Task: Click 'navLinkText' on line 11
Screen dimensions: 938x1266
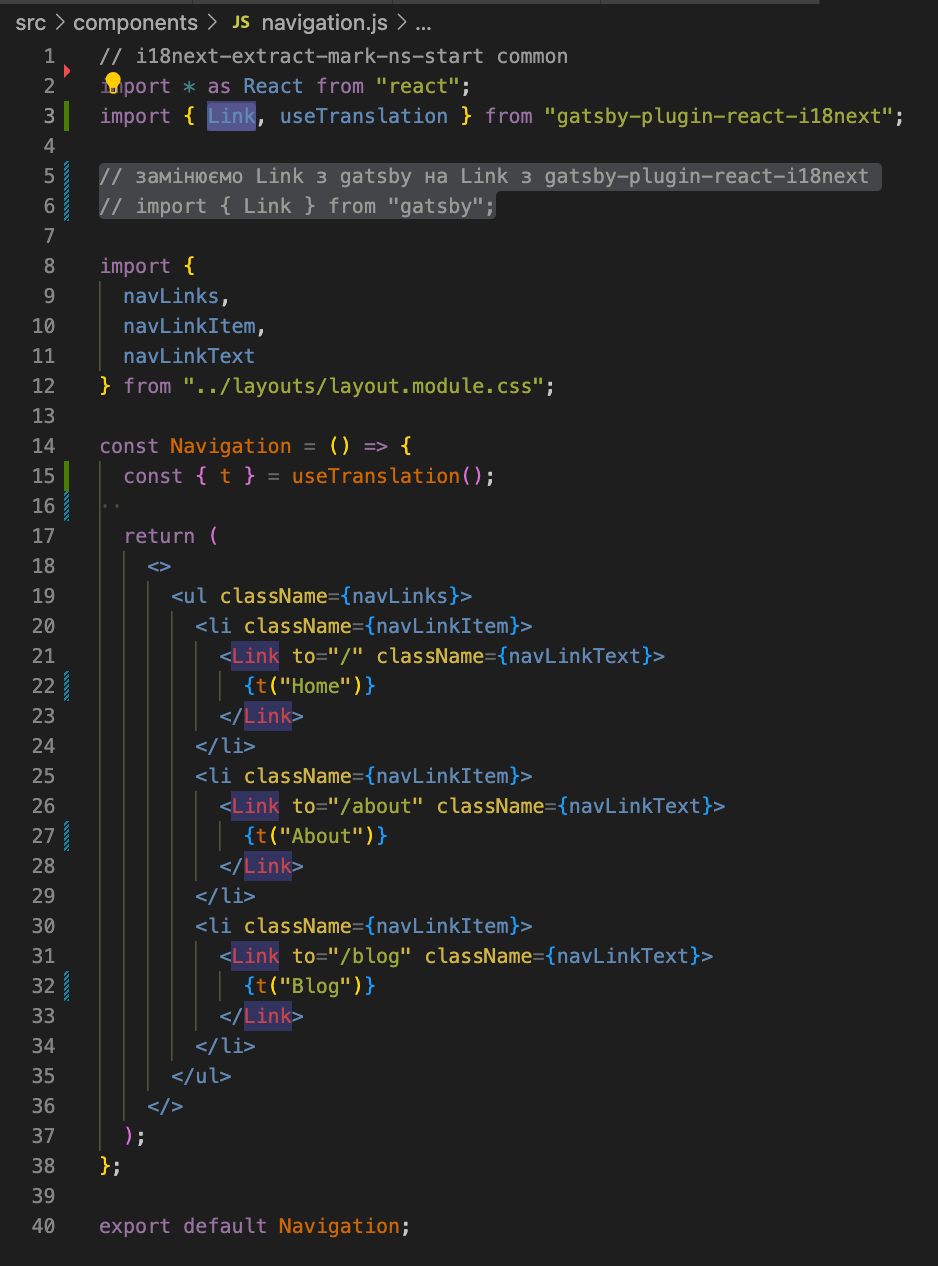Action: click(x=190, y=356)
